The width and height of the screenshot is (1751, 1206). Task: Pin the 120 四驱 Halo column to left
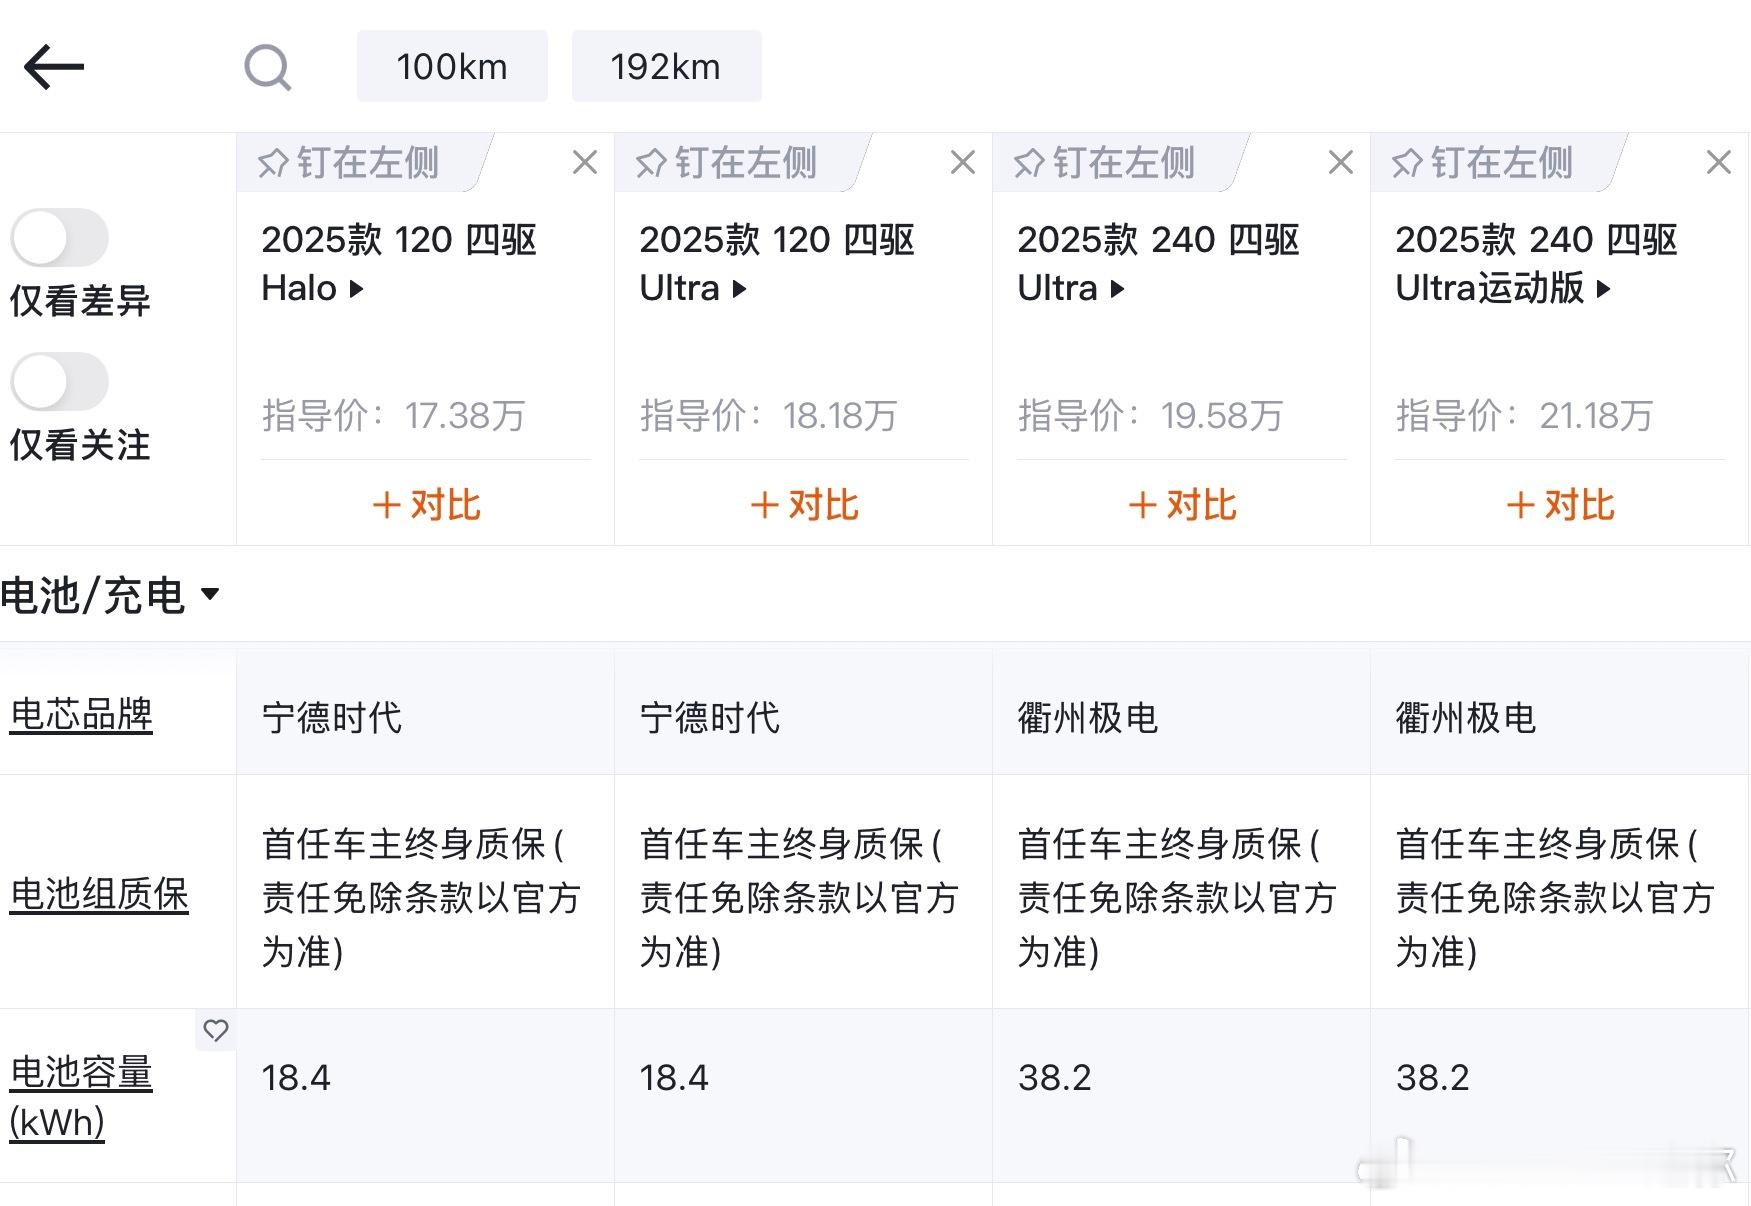[349, 162]
